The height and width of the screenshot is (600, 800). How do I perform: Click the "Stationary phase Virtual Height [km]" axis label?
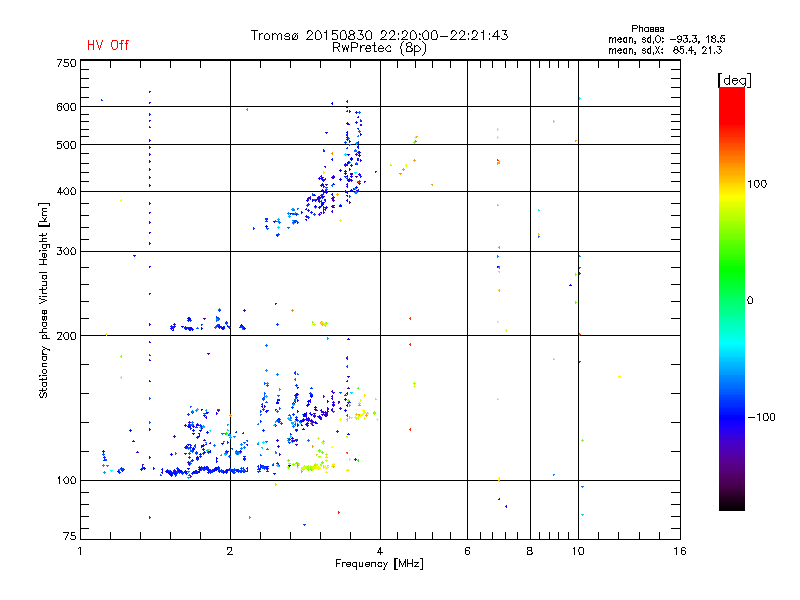pyautogui.click(x=44, y=300)
